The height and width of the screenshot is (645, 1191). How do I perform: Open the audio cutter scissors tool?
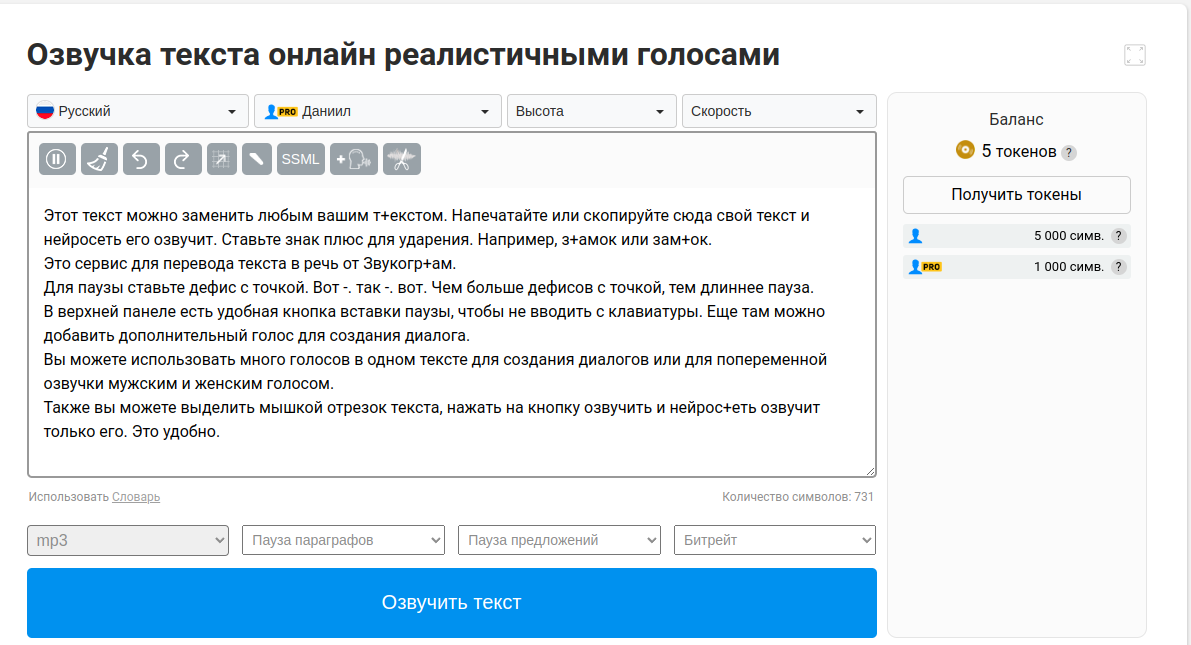tap(402, 159)
